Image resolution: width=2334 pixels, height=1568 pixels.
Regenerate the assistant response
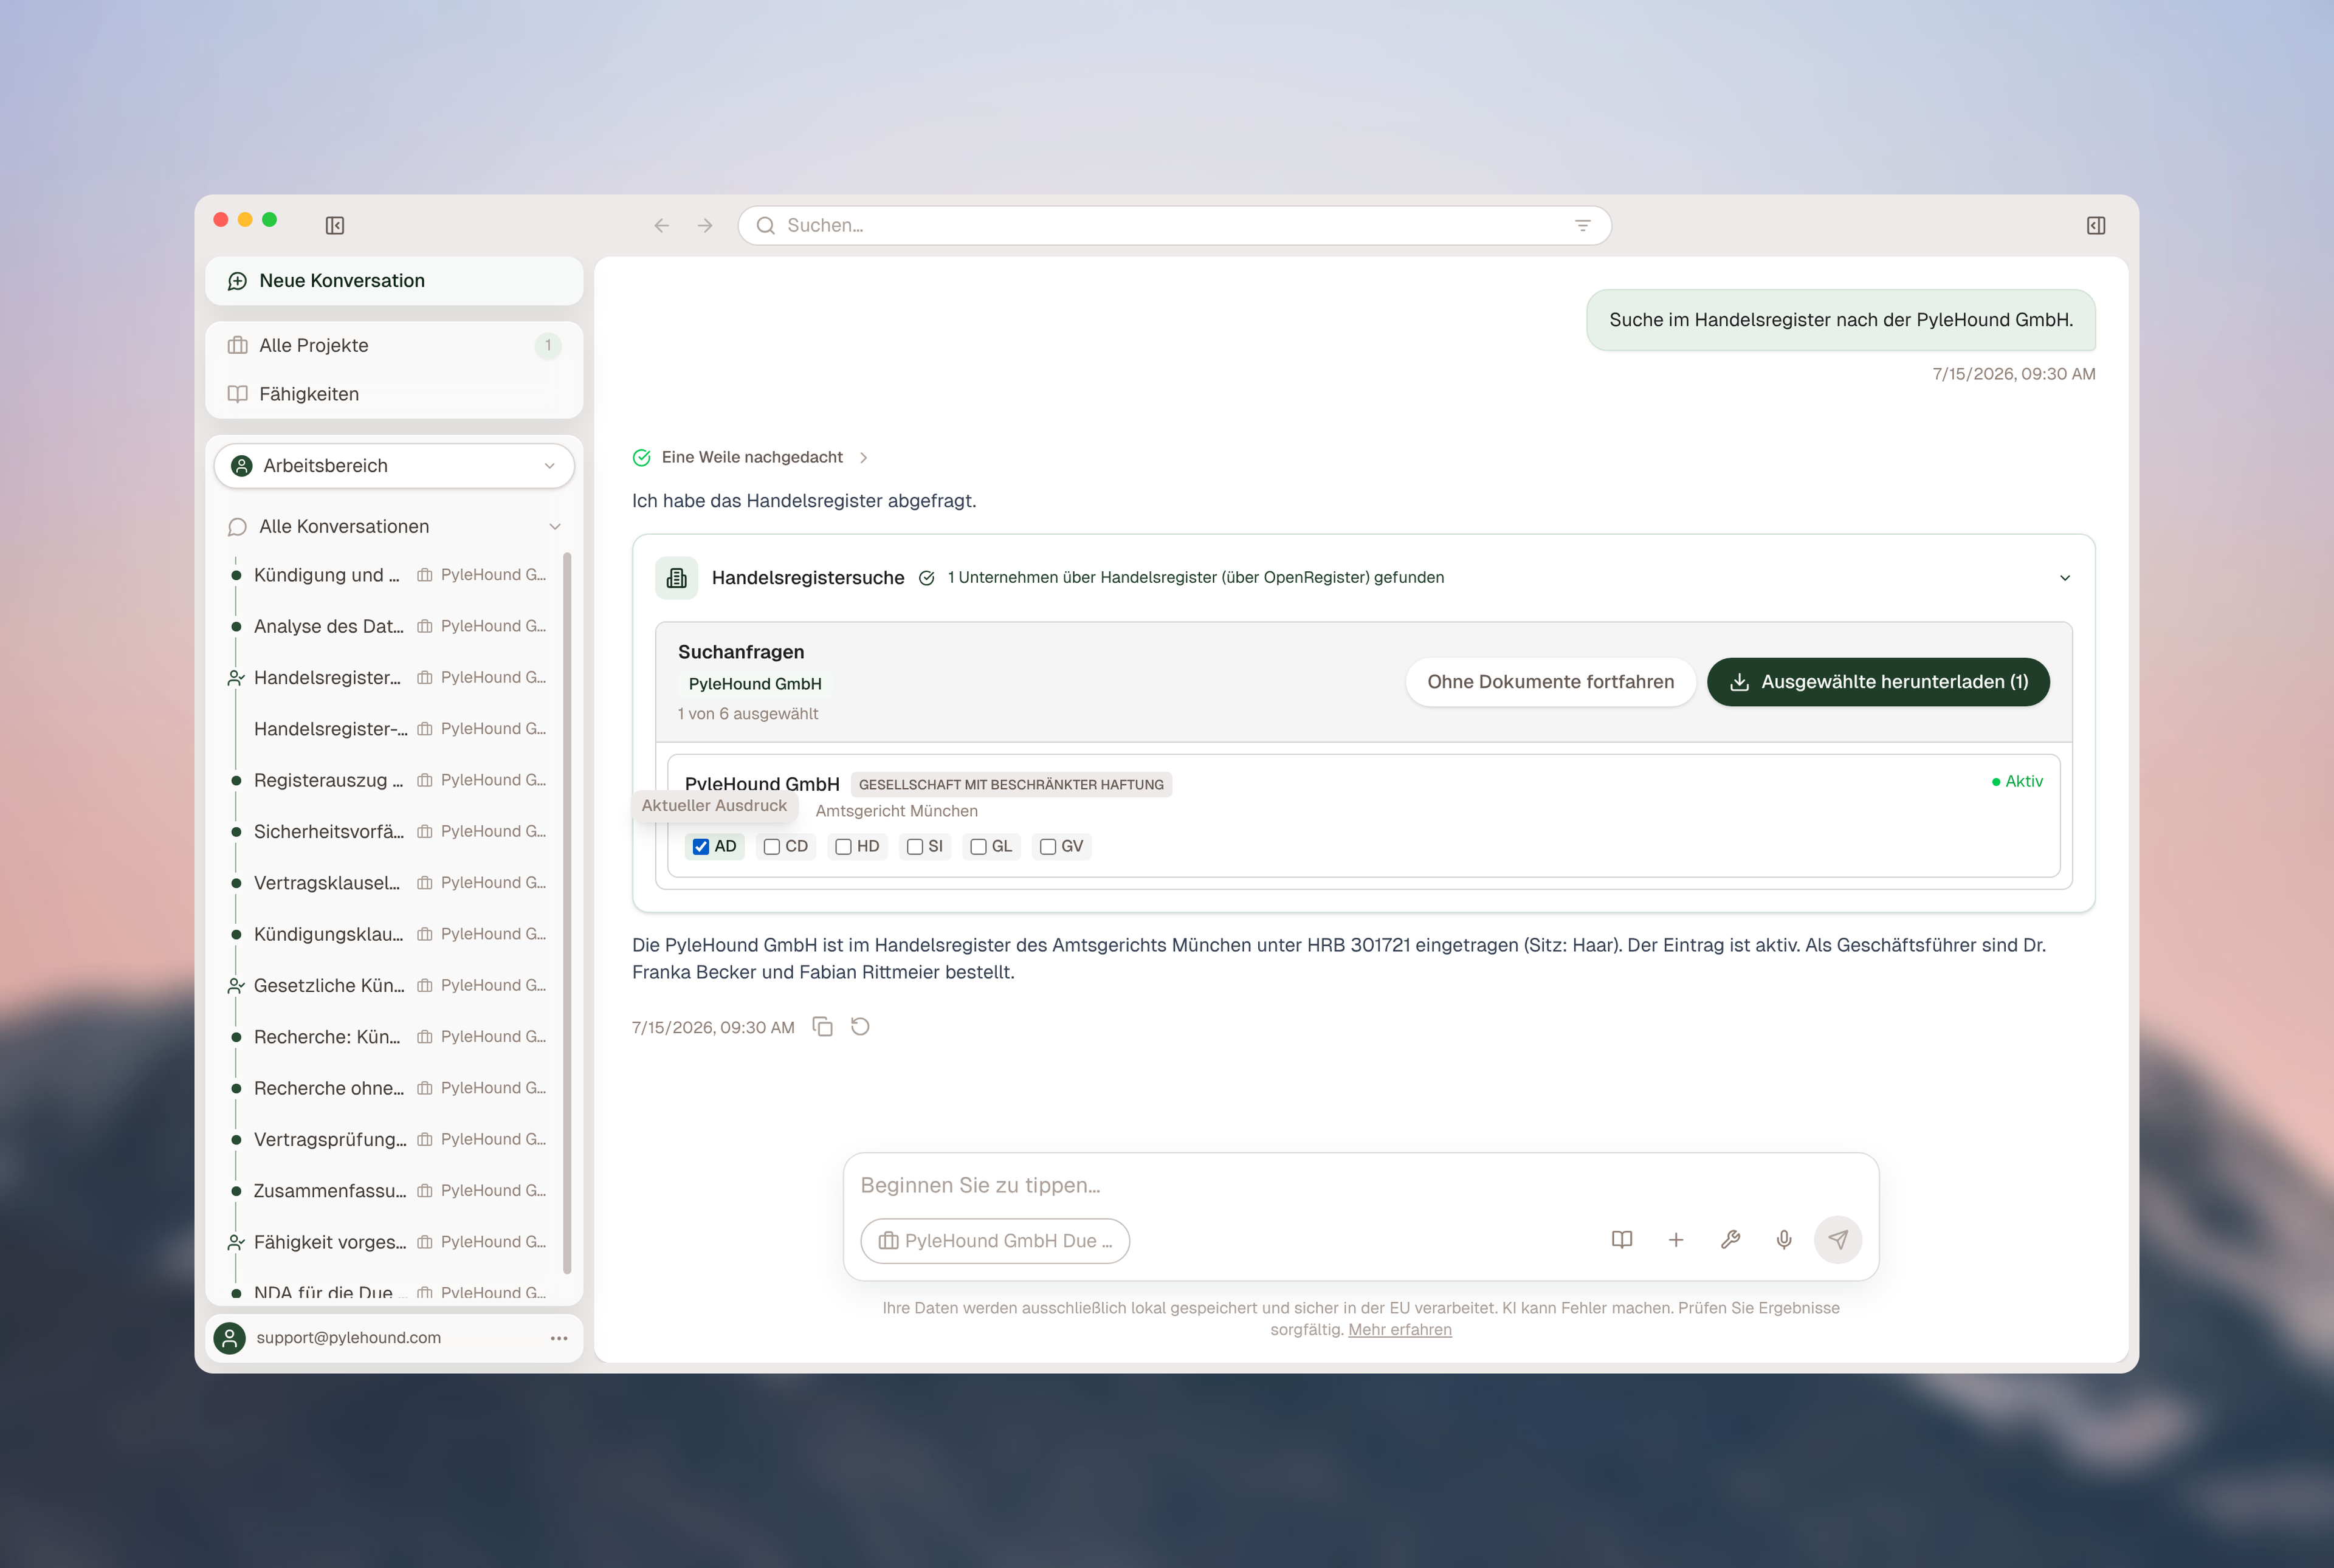860,1027
